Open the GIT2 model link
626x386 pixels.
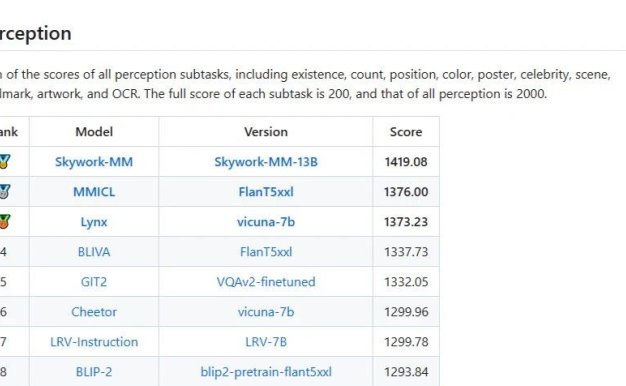94,282
